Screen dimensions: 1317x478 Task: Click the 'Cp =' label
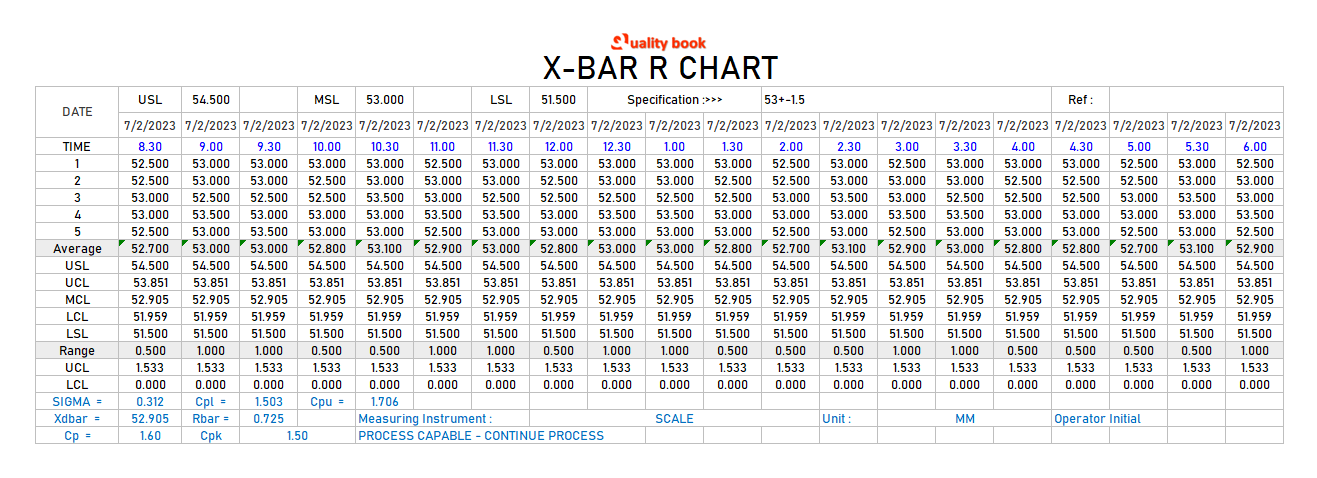[77, 435]
